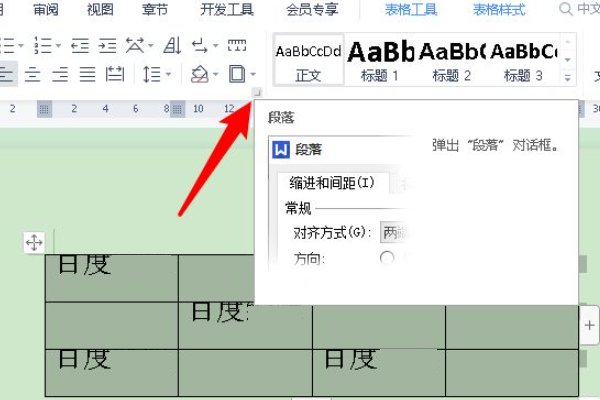Open 视图 tab

(100, 10)
